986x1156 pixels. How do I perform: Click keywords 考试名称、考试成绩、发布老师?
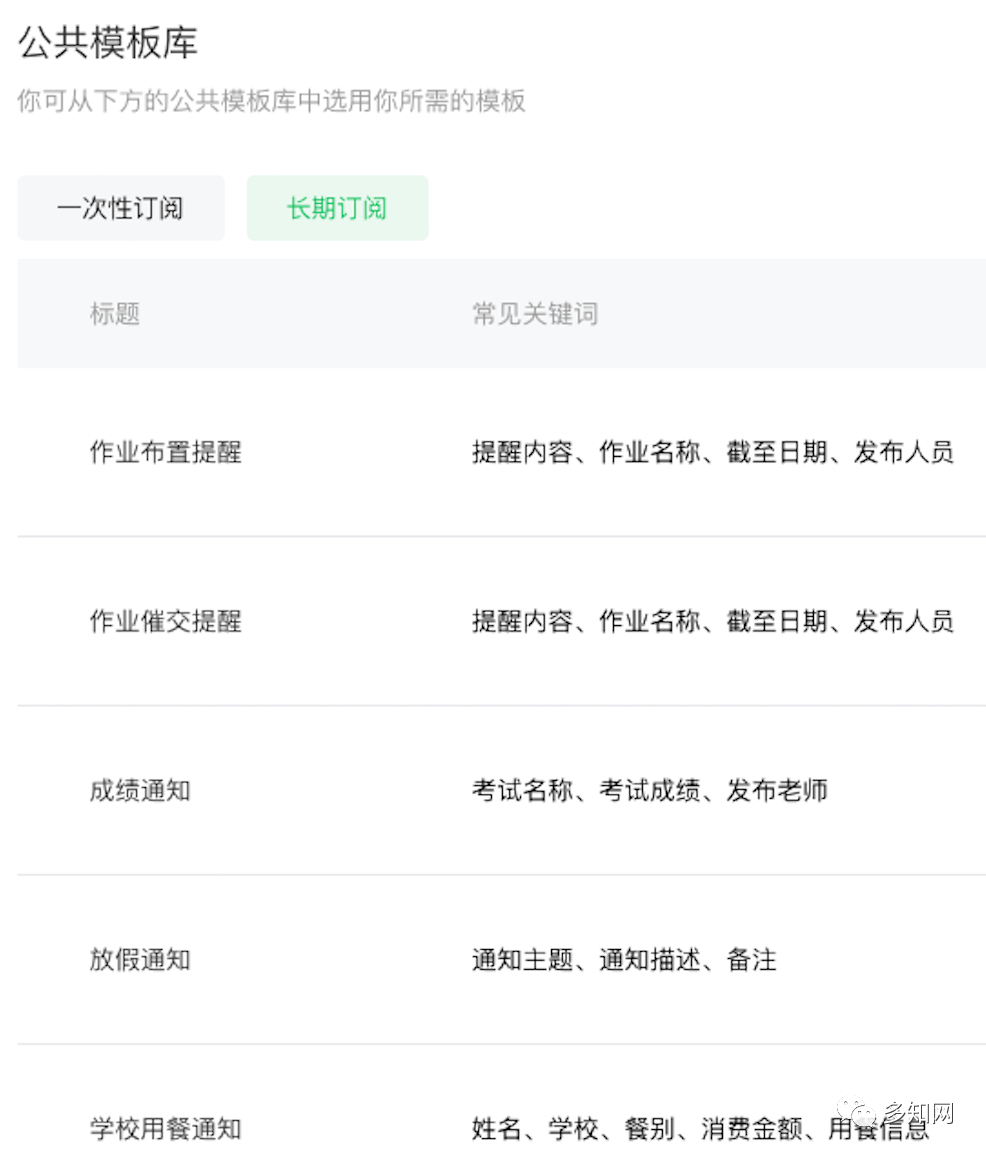[x=649, y=791]
